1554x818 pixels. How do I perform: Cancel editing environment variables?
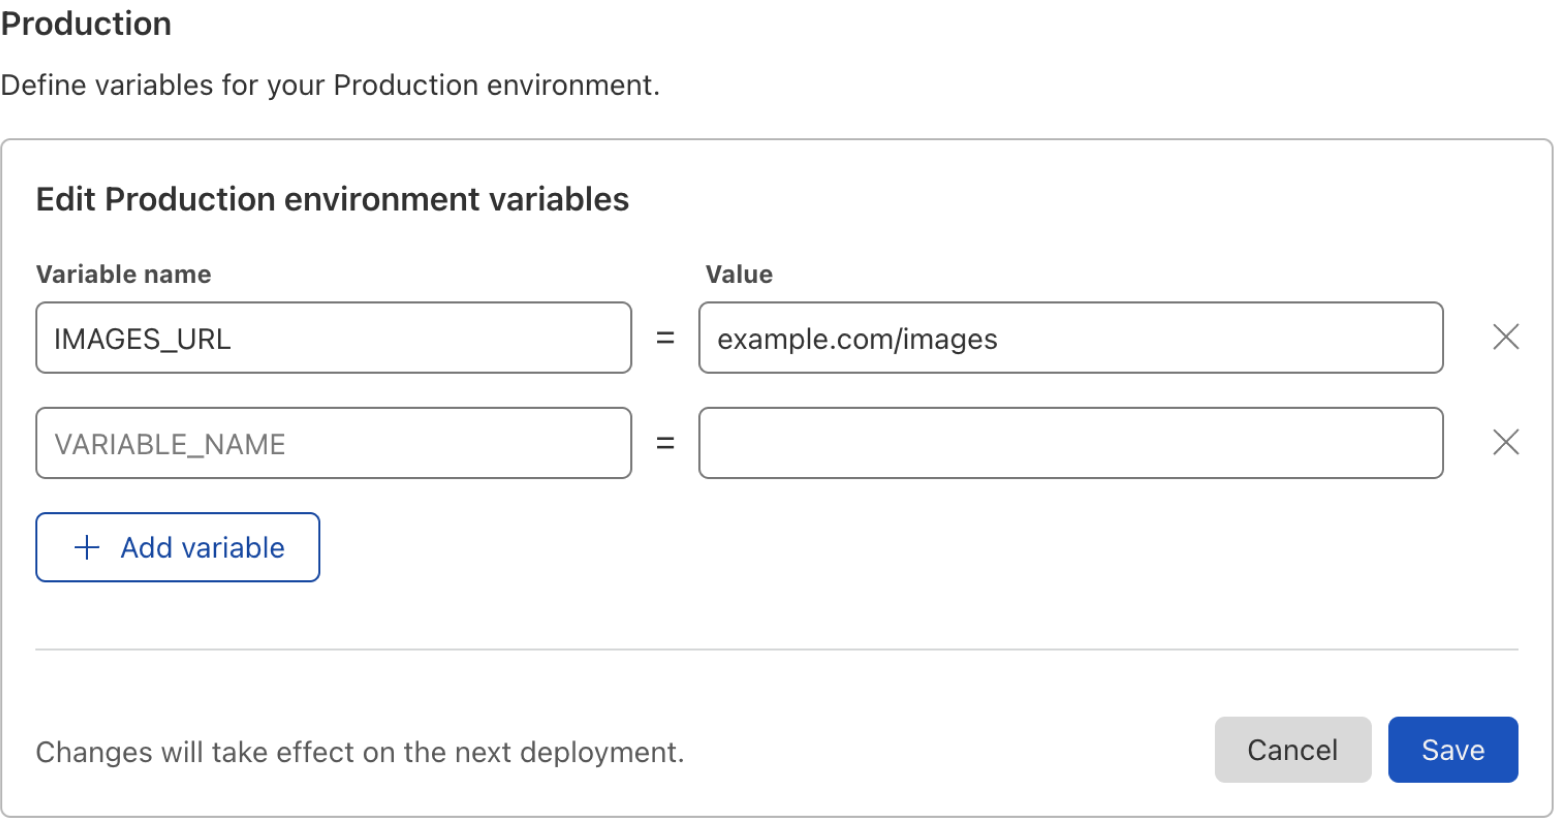tap(1292, 749)
